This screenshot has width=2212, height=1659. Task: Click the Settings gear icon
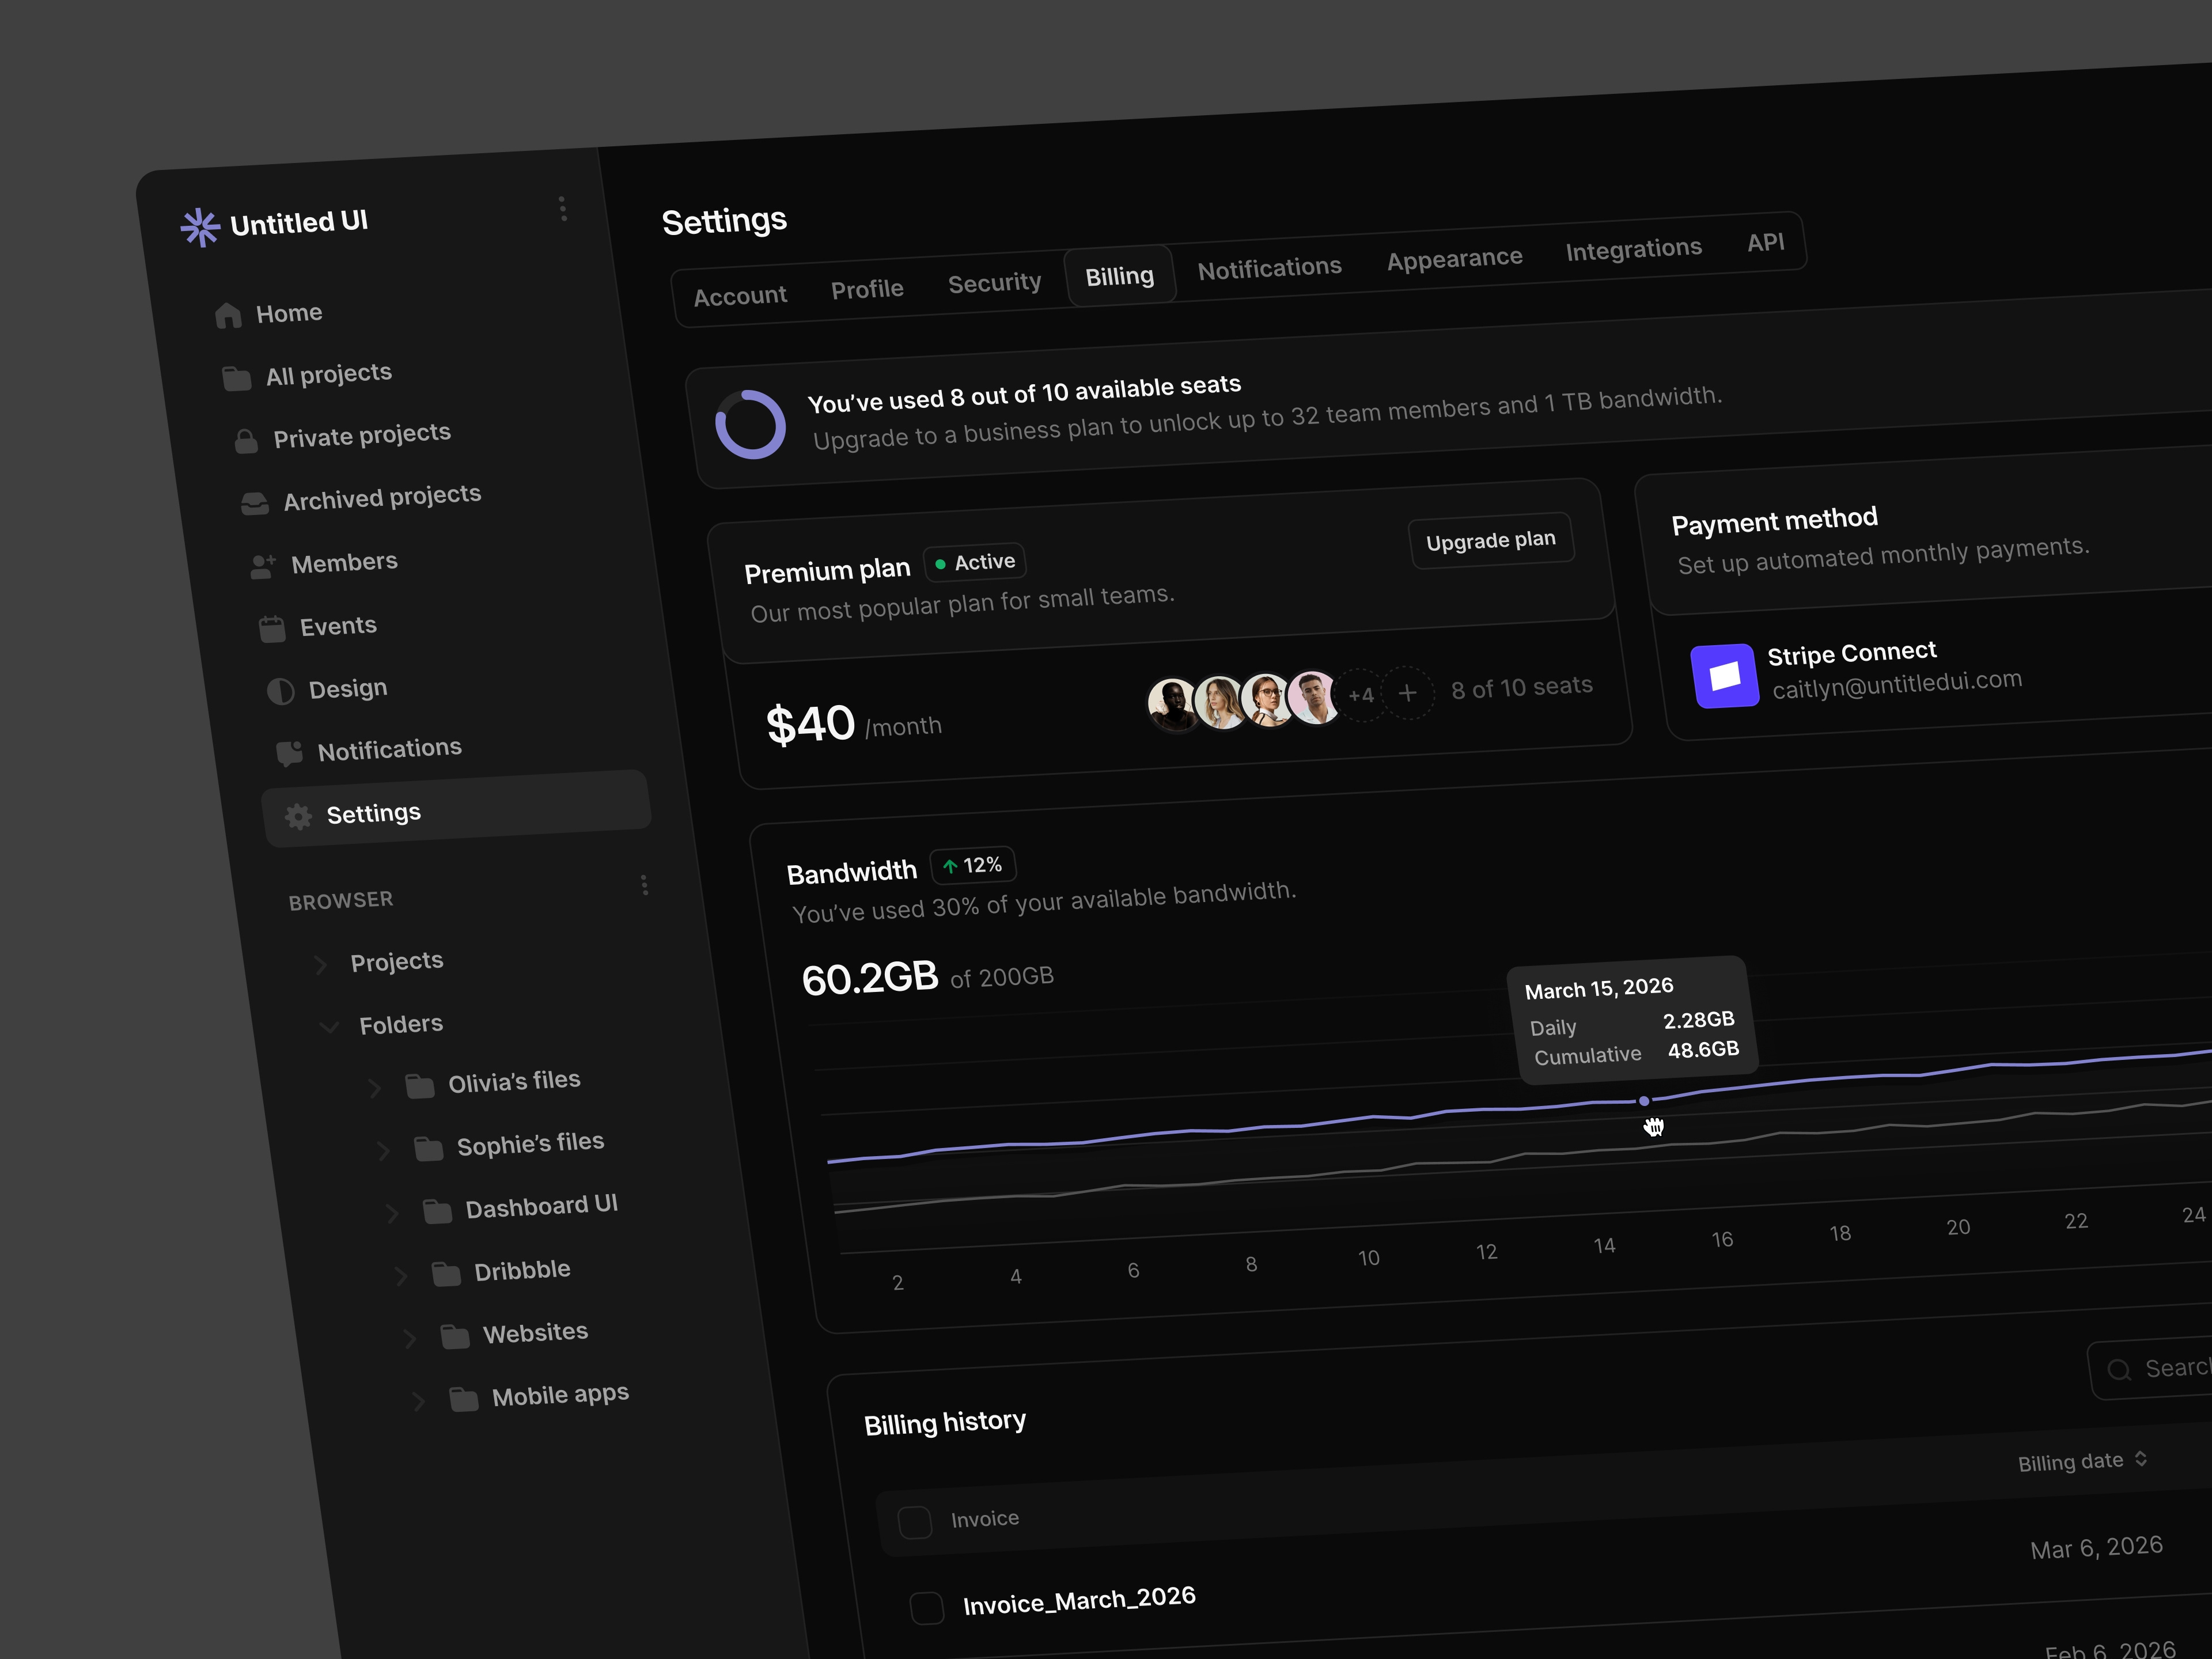point(298,816)
